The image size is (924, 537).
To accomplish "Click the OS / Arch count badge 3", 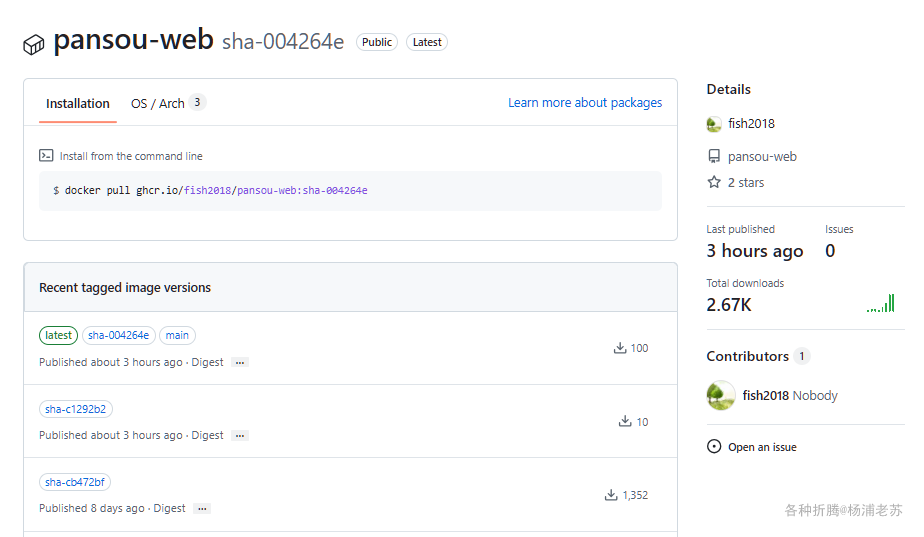I will tap(197, 103).
